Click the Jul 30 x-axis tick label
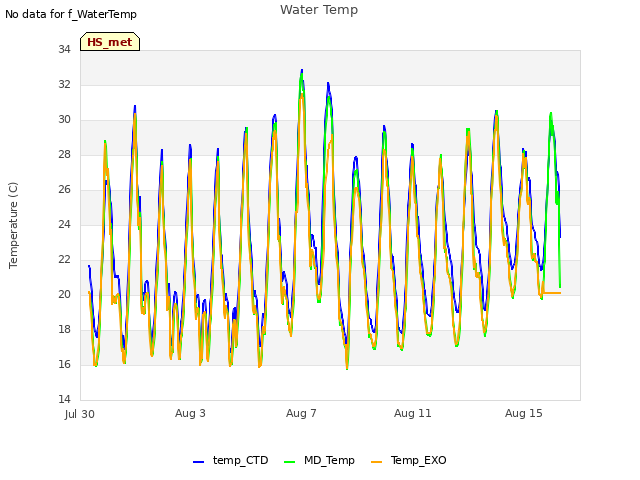 coord(80,414)
